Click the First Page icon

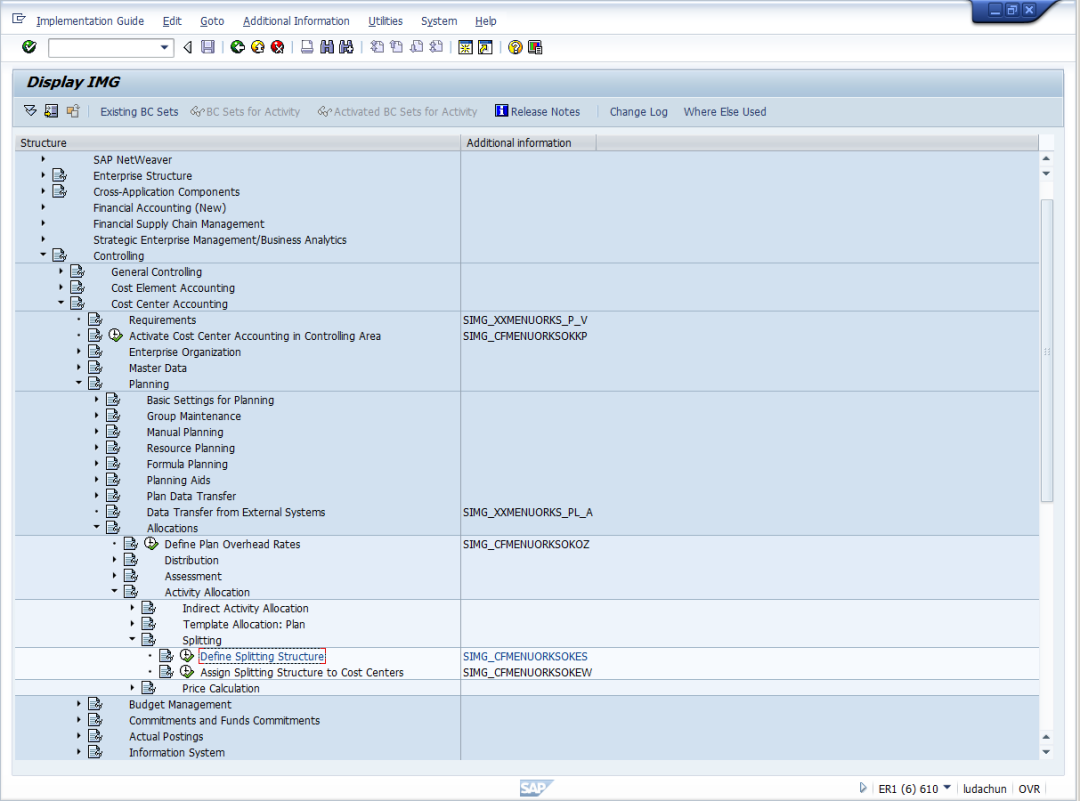[377, 47]
